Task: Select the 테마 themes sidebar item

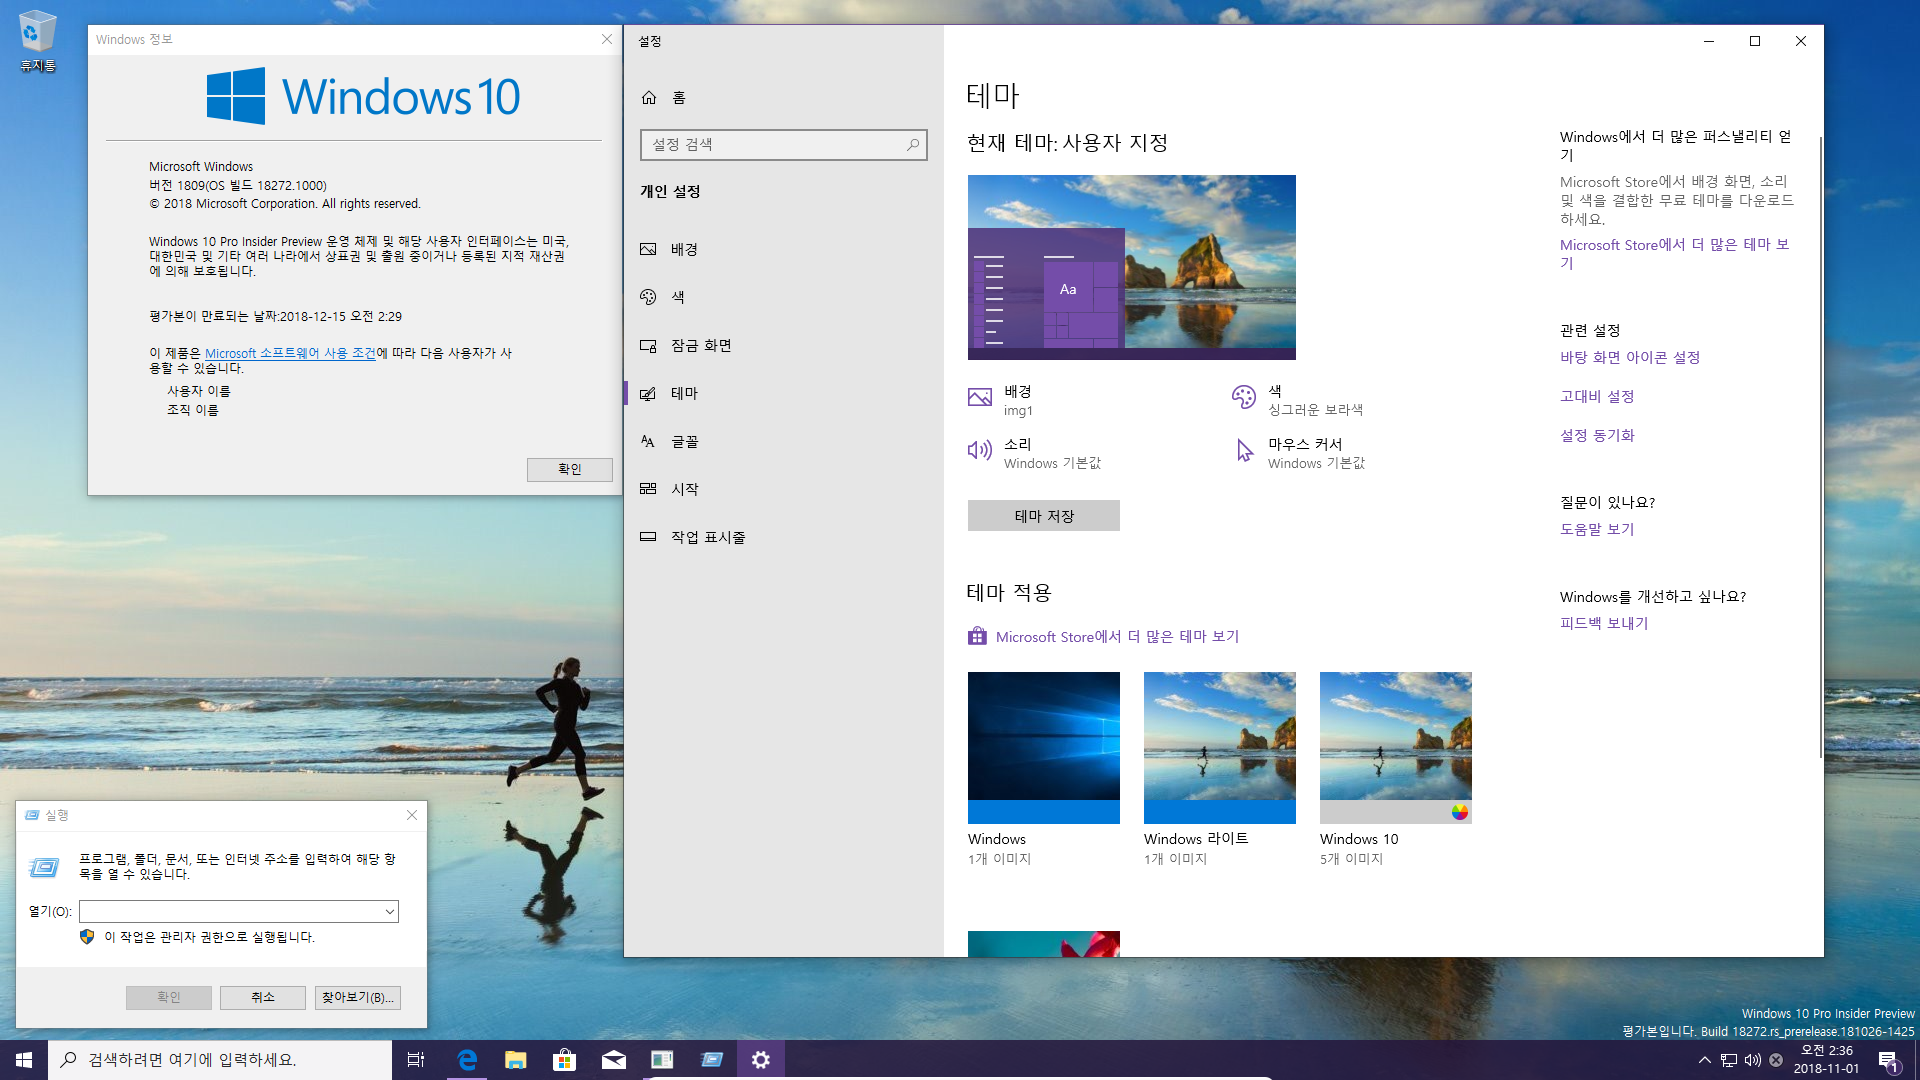Action: click(x=784, y=393)
